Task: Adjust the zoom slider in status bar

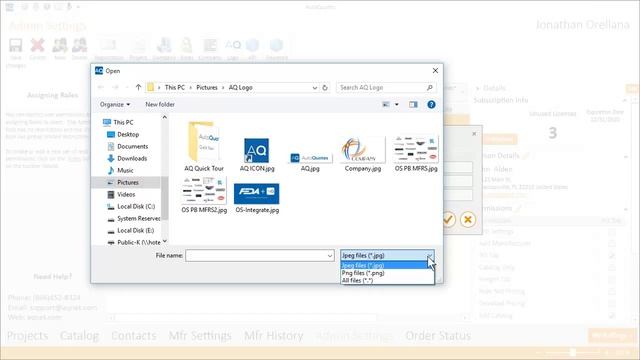Action: [573, 352]
